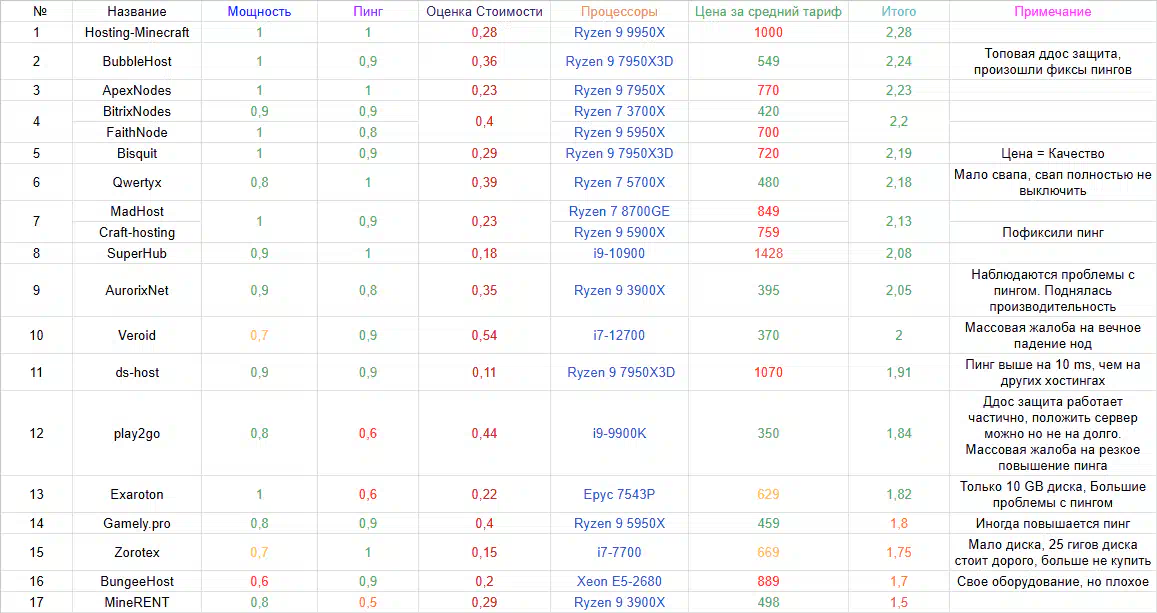Click the AurorixNet cell
The image size is (1157, 613).
[137, 290]
